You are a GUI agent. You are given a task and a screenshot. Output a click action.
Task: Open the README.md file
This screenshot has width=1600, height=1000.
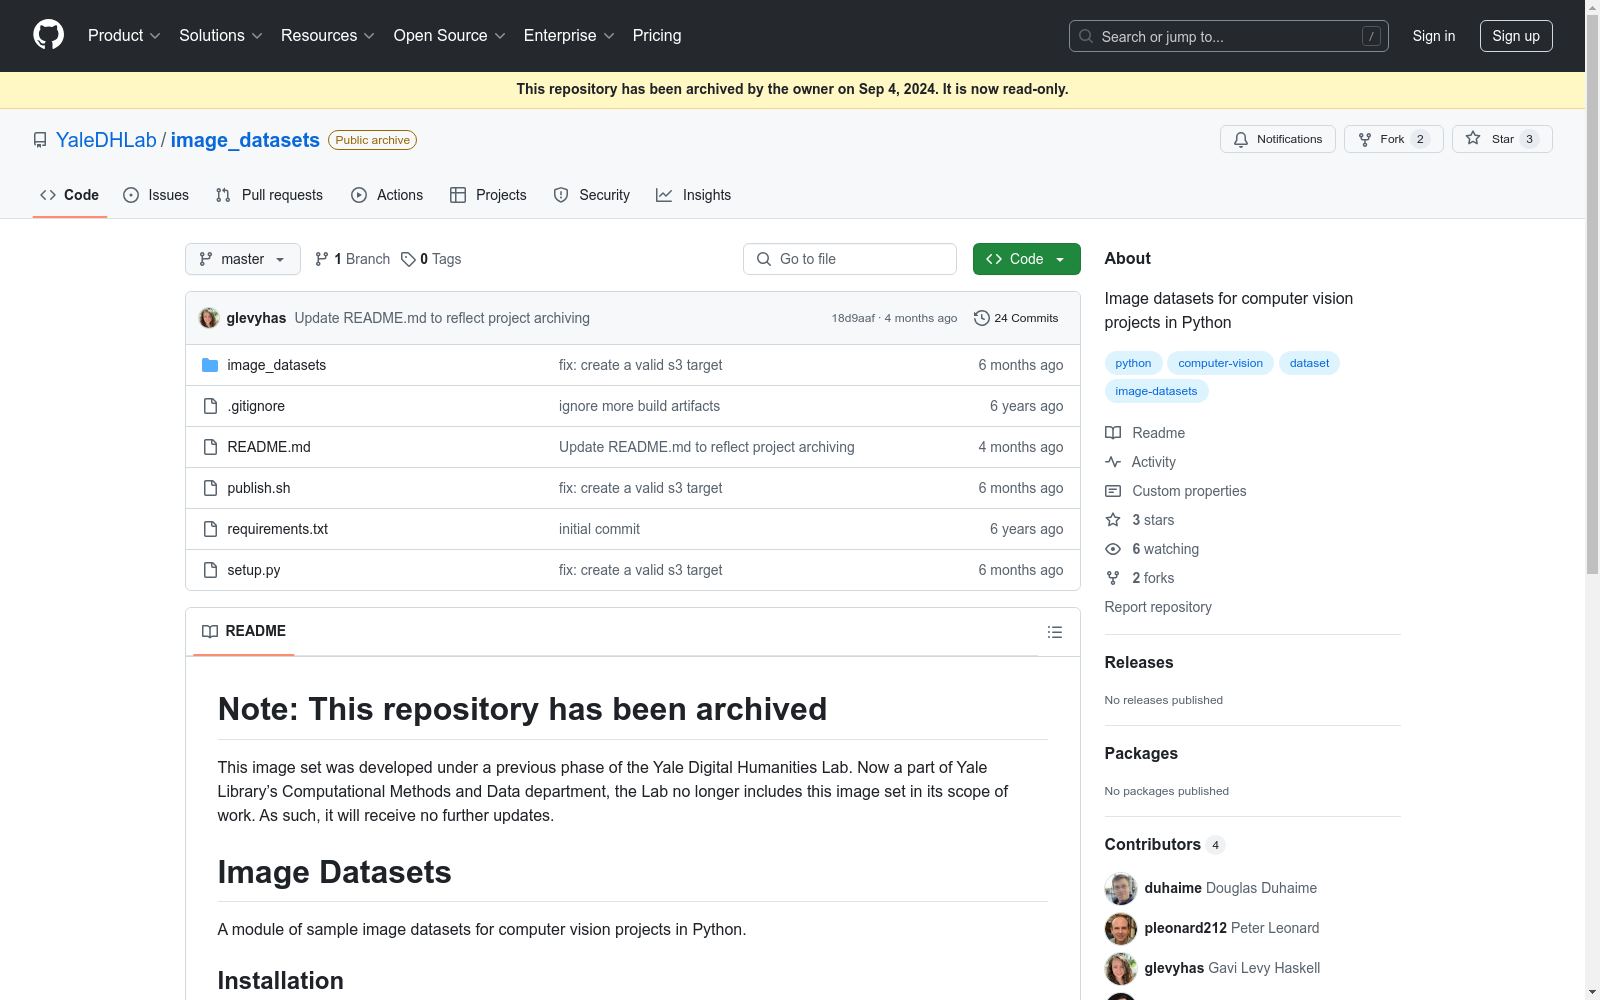(269, 447)
